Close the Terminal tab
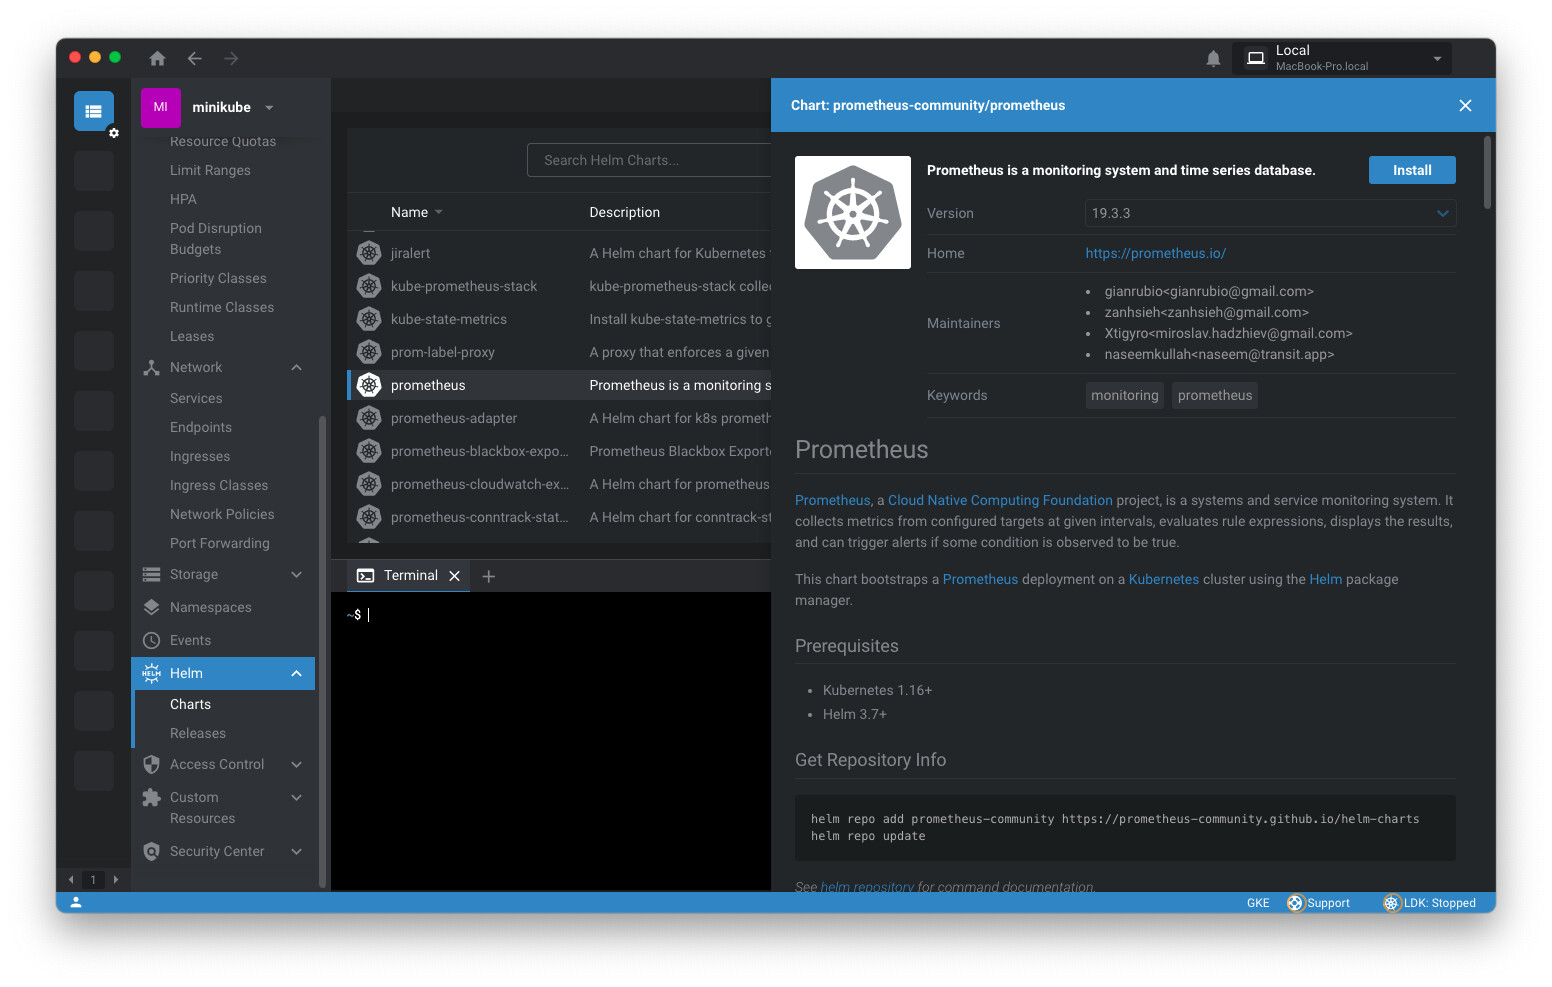The height and width of the screenshot is (987, 1552). tap(454, 576)
